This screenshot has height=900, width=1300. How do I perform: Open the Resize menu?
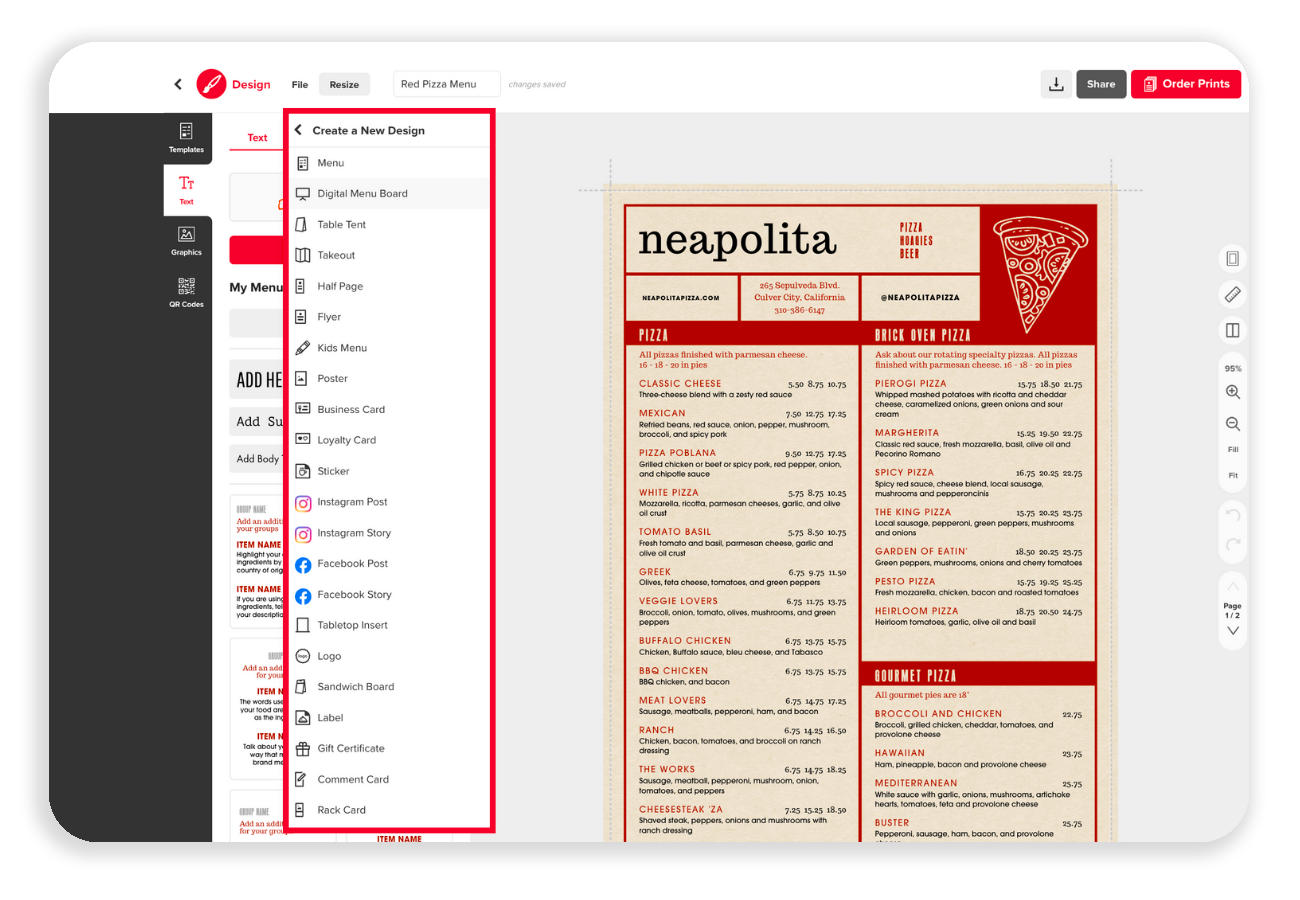tap(344, 85)
